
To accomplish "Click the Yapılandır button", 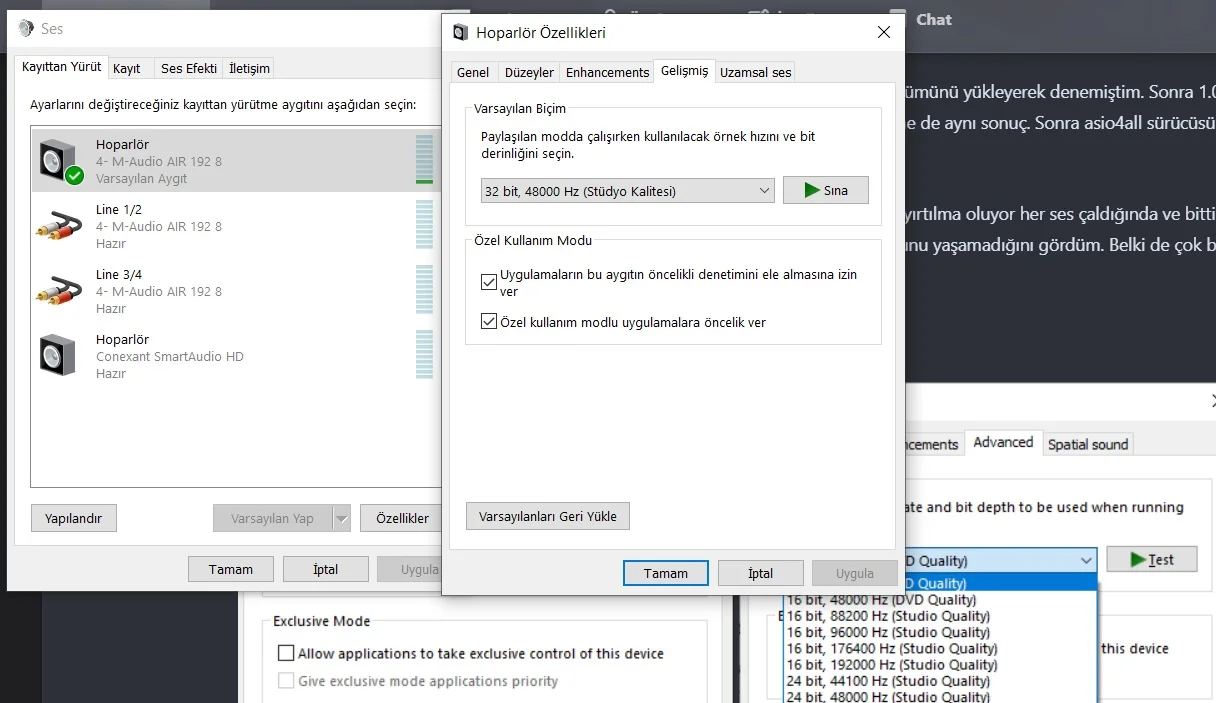I will coord(74,518).
